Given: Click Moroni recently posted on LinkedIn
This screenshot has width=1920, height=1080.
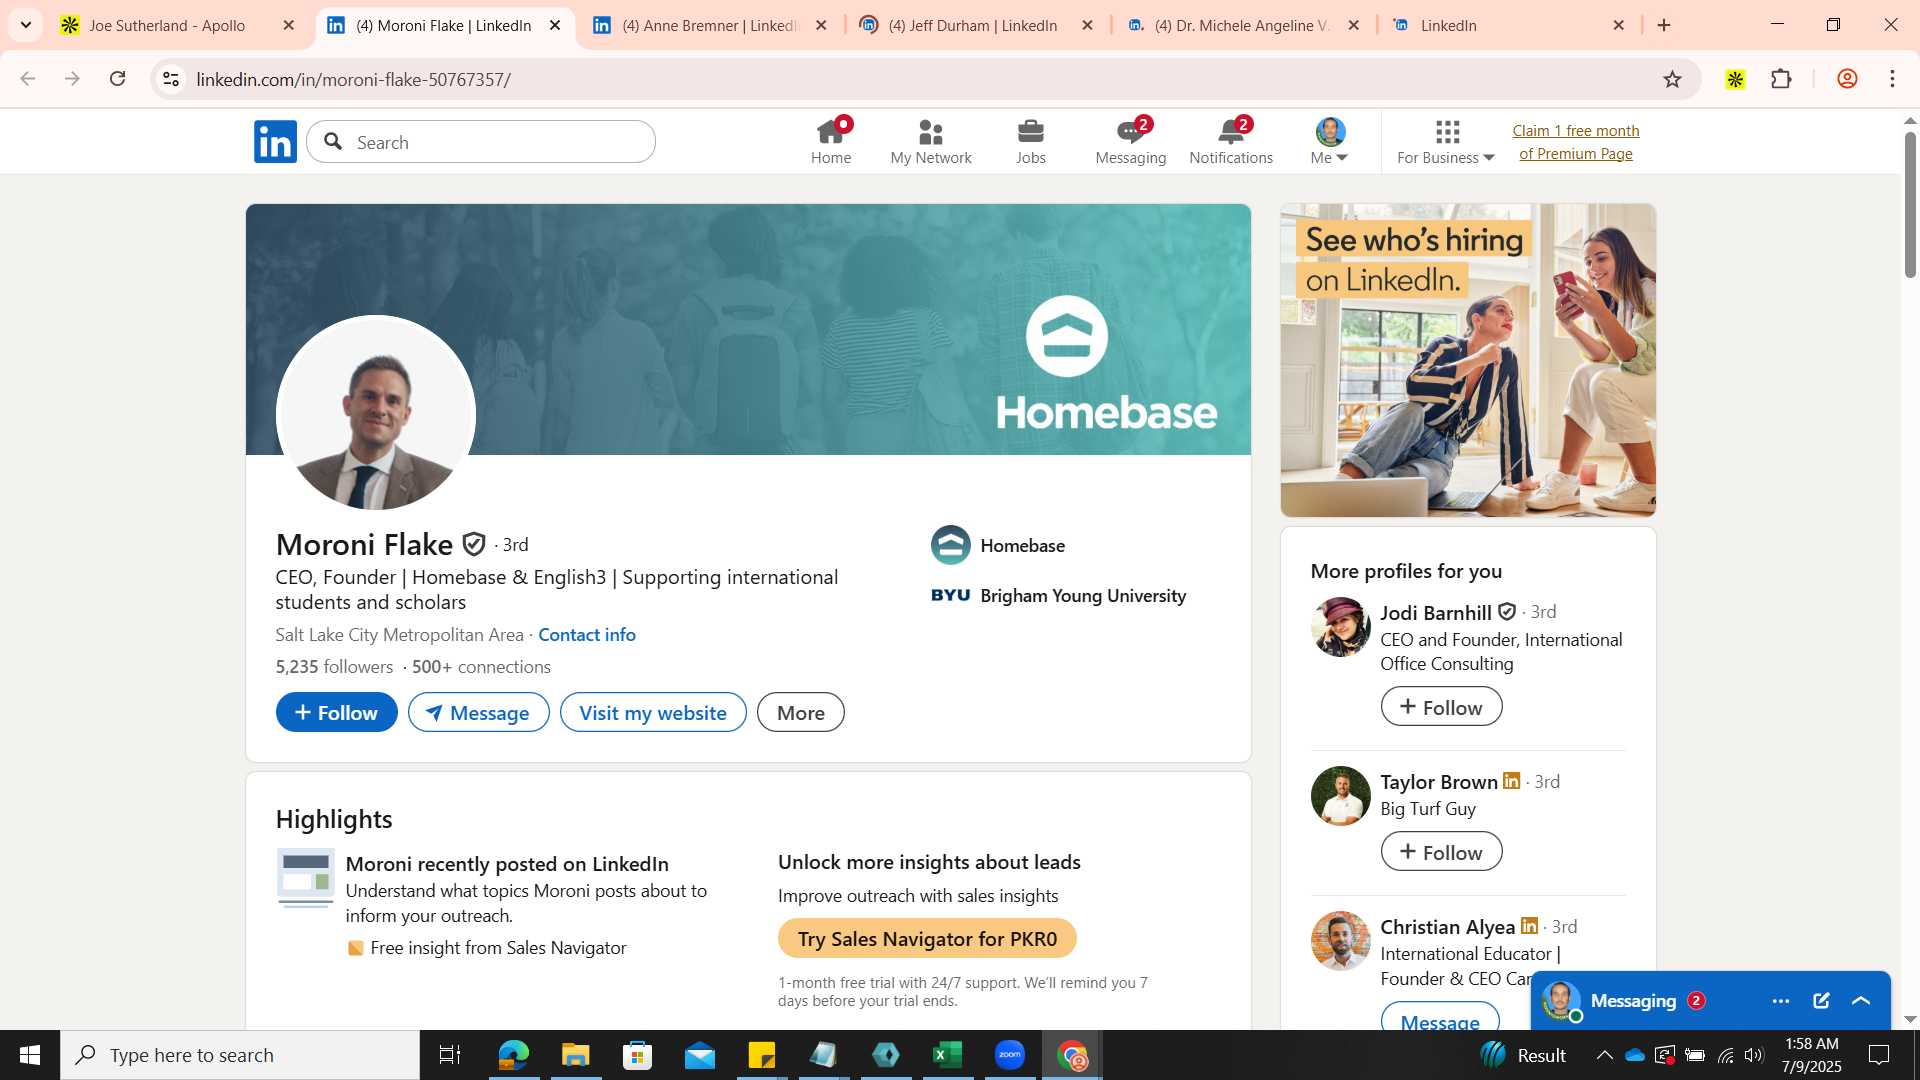Looking at the screenshot, I should tap(507, 864).
